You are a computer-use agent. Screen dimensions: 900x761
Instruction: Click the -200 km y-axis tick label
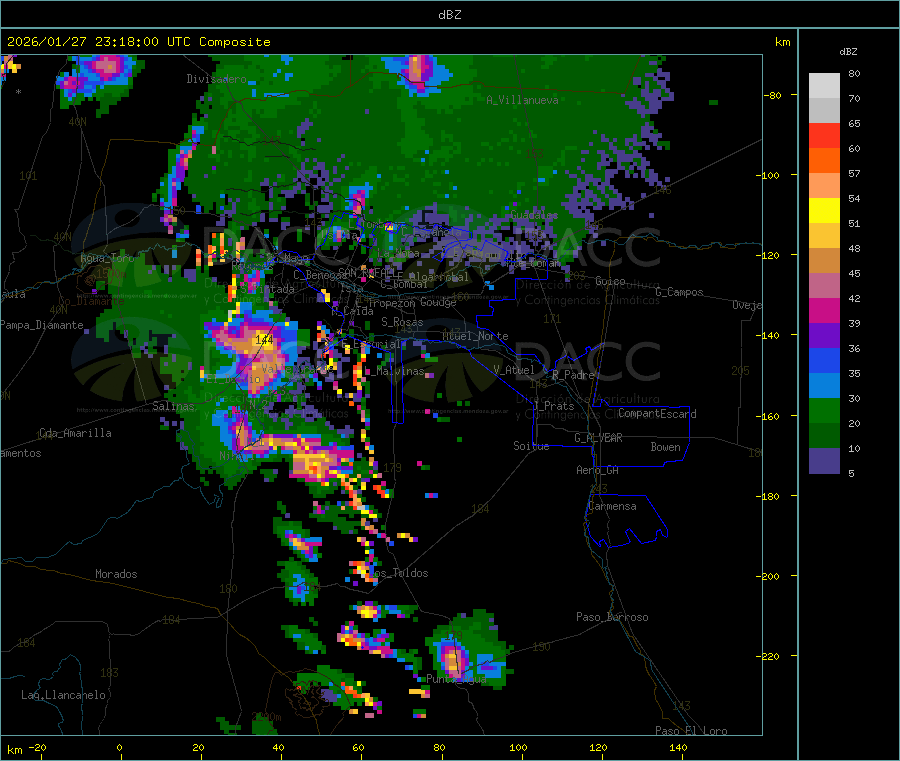[767, 576]
